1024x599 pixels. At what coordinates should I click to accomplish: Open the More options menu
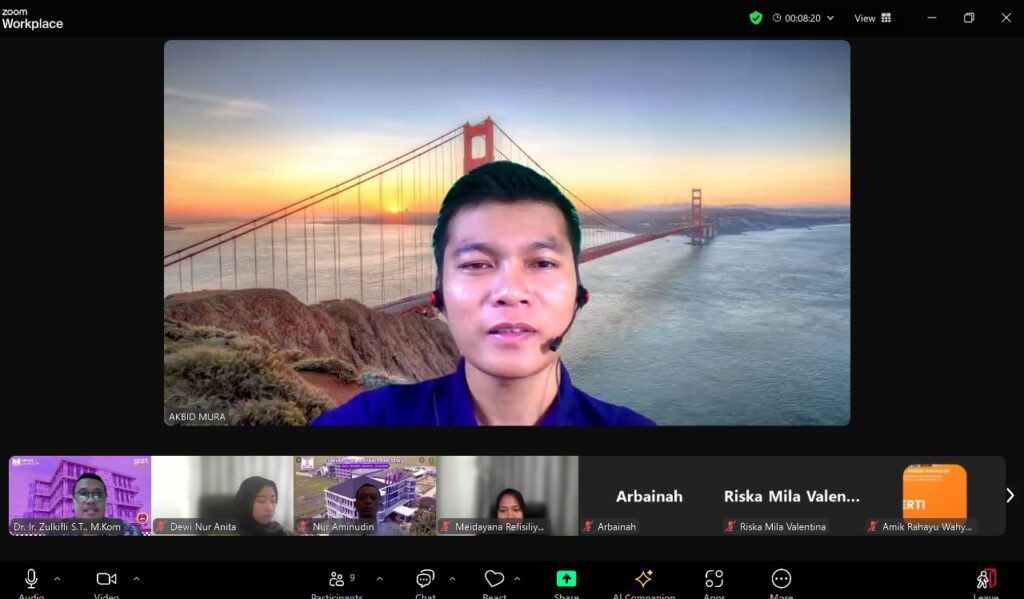tap(781, 580)
